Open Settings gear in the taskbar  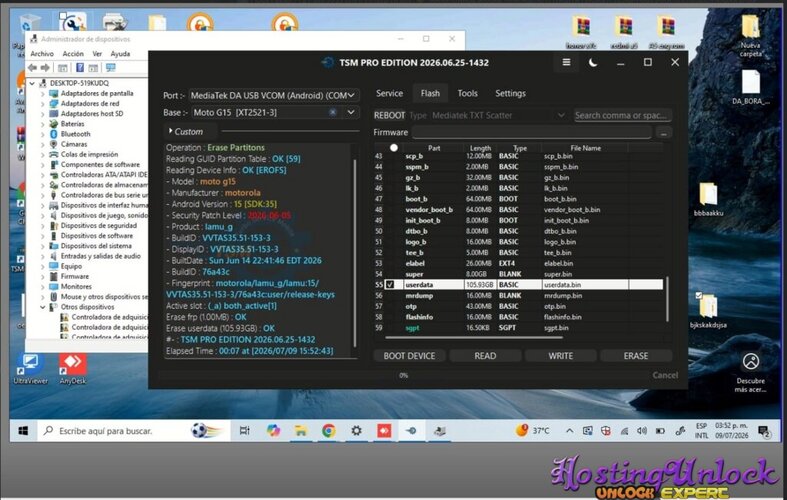356,431
